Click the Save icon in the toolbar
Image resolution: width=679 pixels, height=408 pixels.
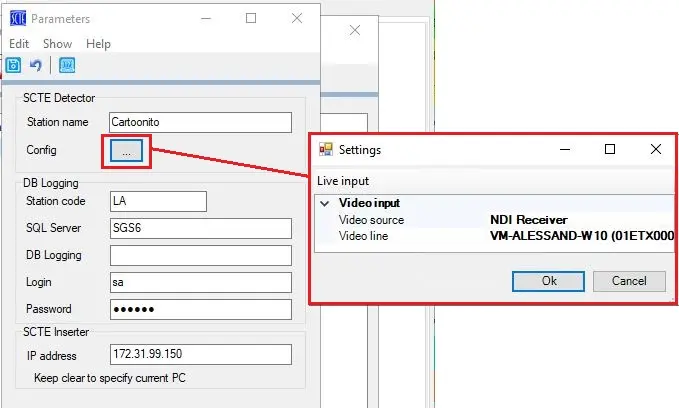pos(15,66)
